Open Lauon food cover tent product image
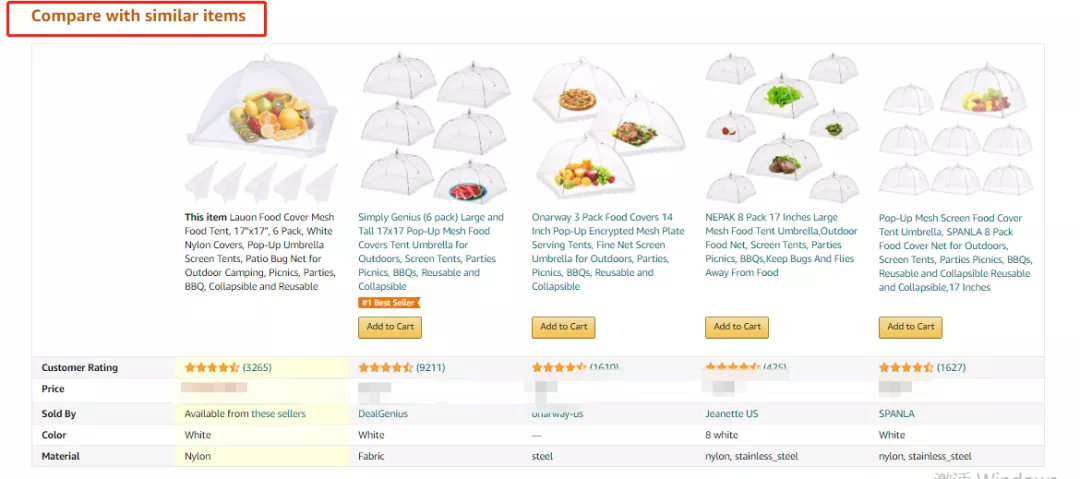The width and height of the screenshot is (1080, 479). (261, 127)
